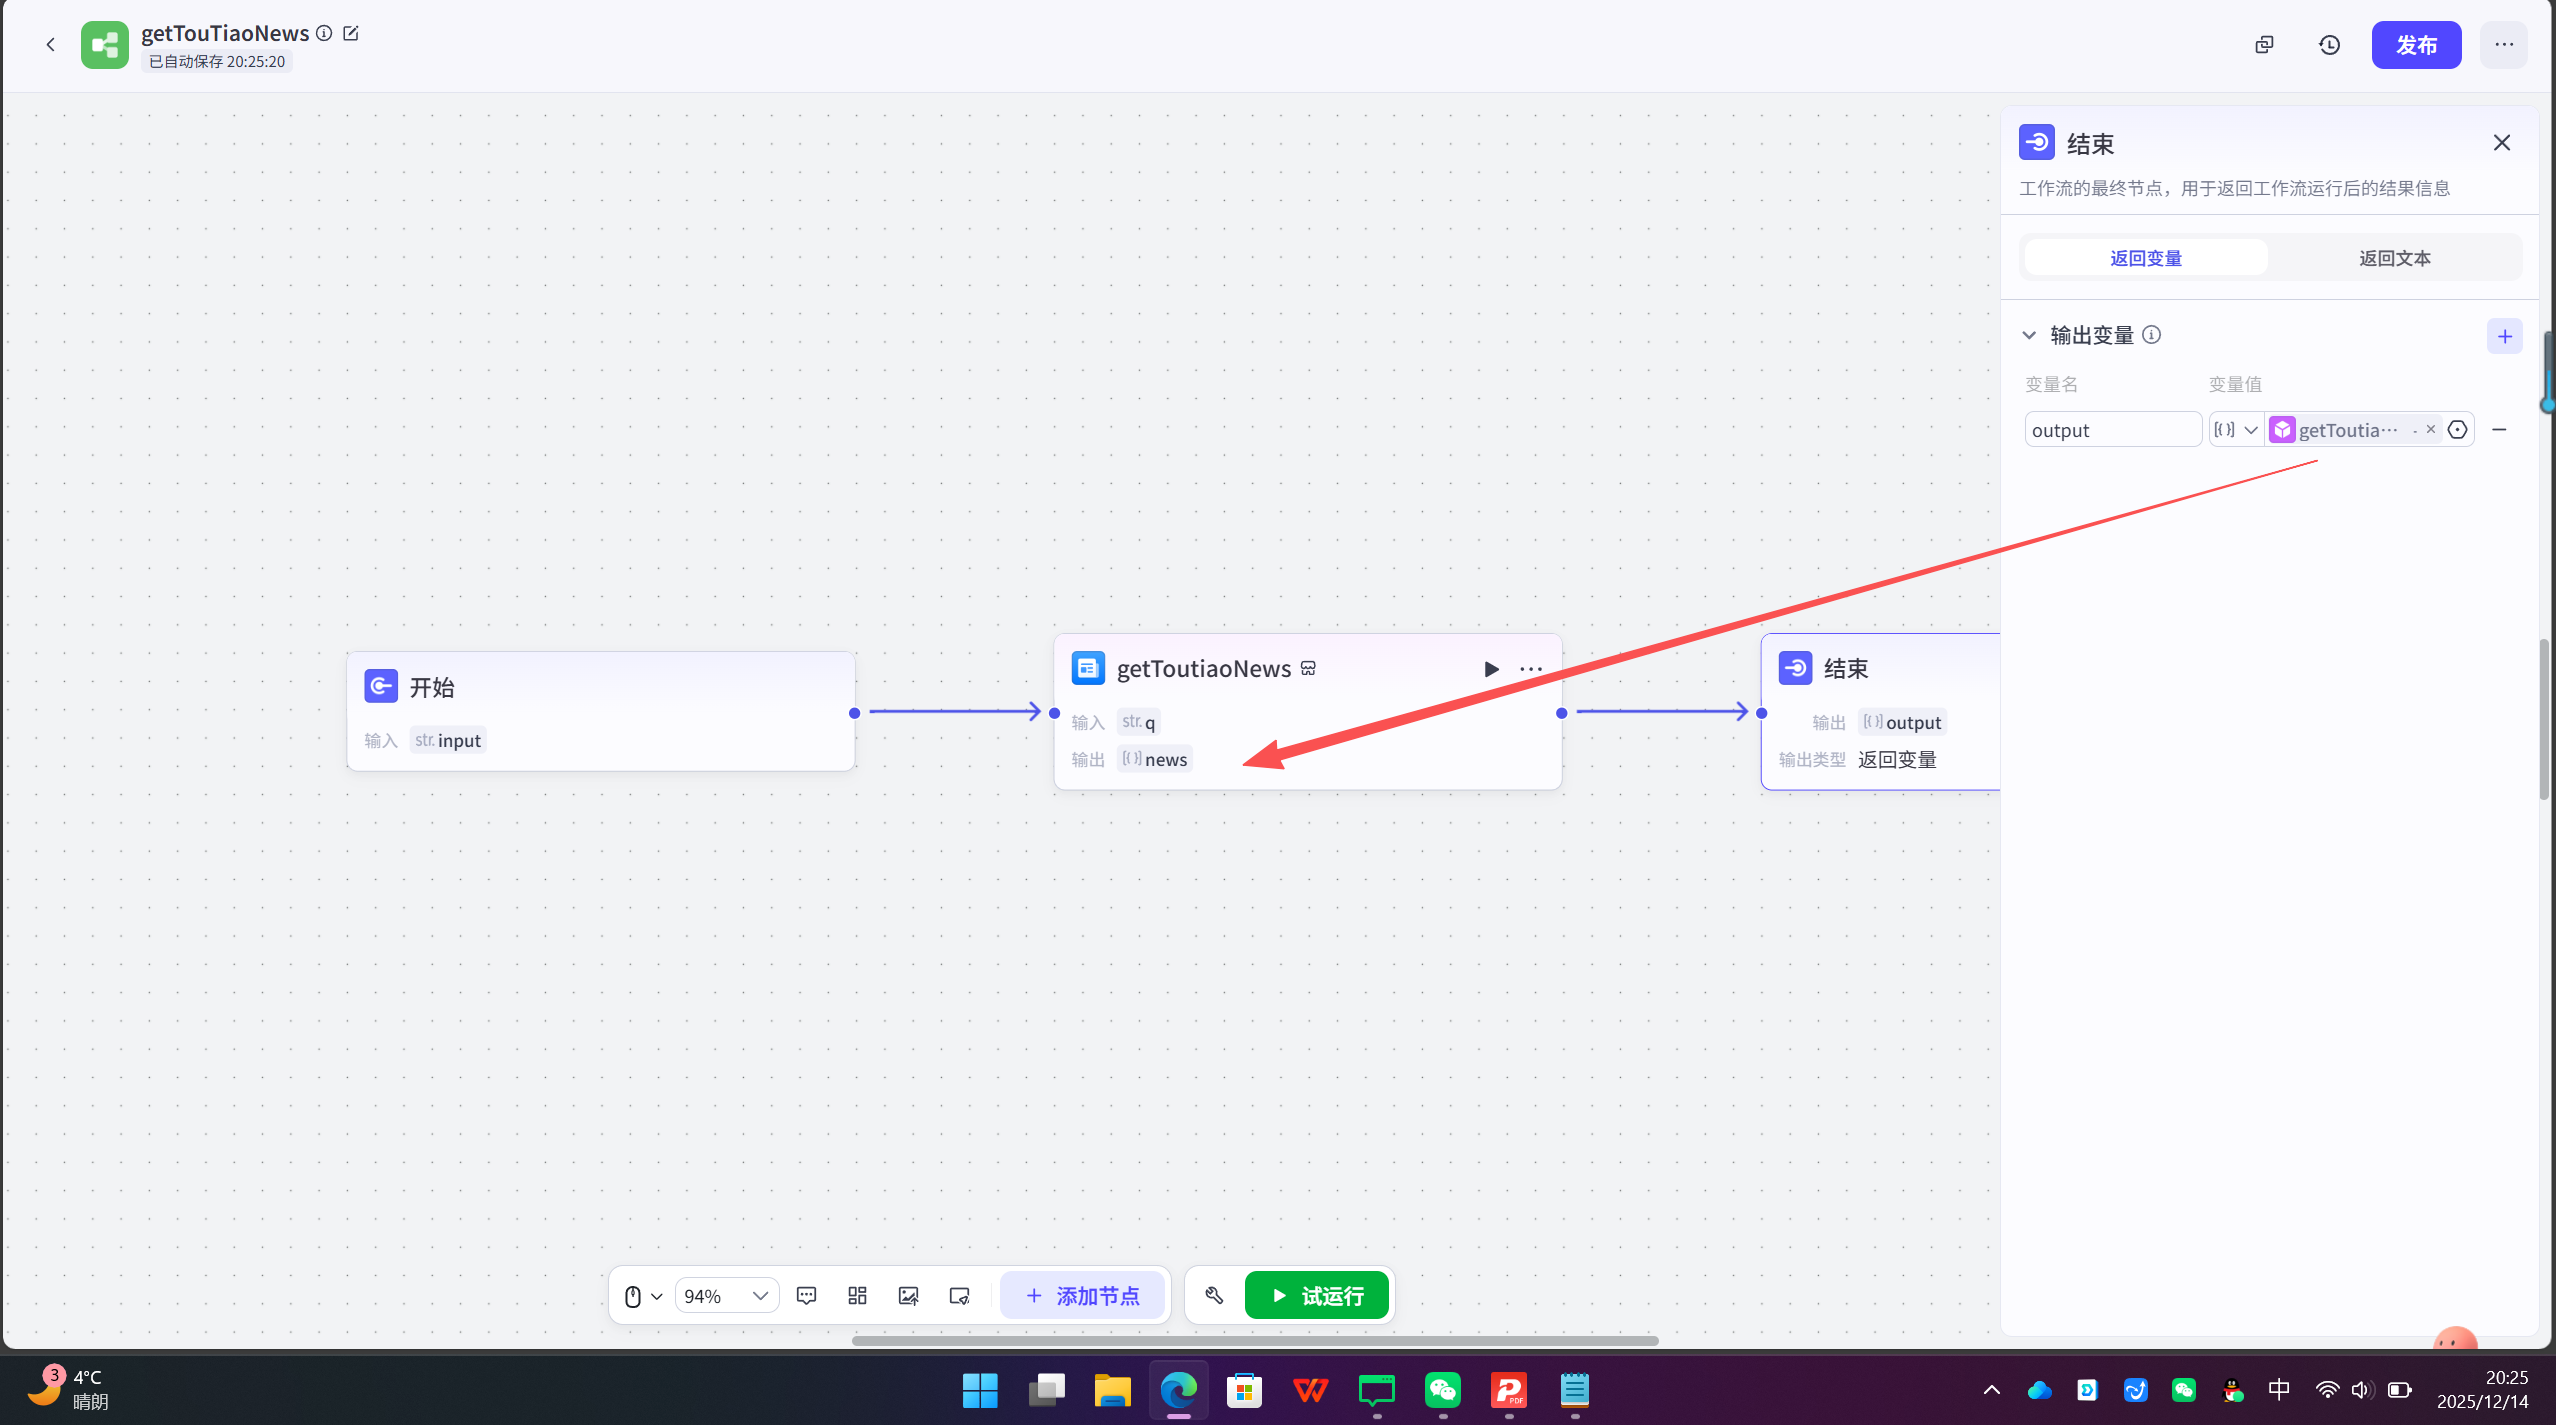The width and height of the screenshot is (2556, 1425).
Task: Open the 94% zoom level dropdown
Action: [727, 1296]
